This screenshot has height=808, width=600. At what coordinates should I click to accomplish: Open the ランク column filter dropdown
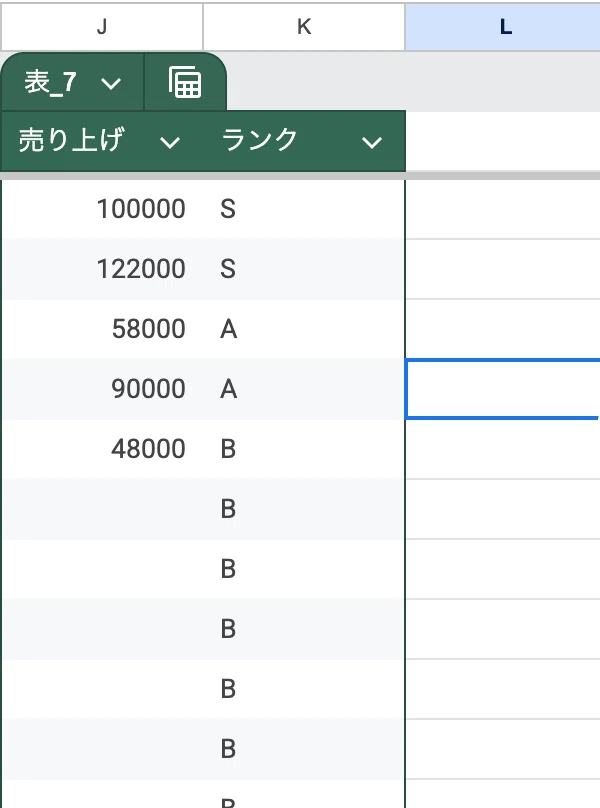(372, 142)
